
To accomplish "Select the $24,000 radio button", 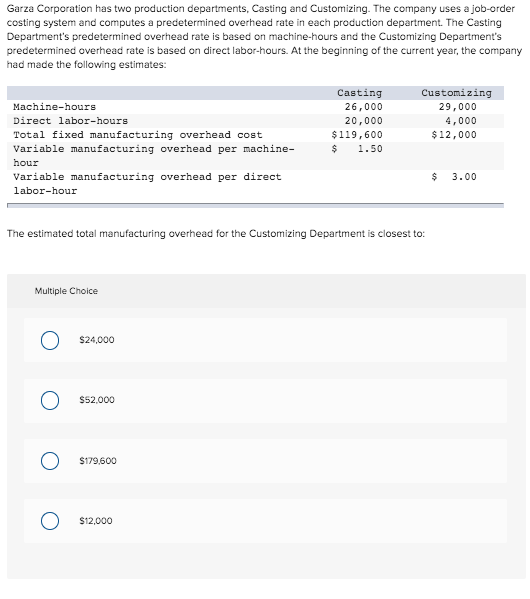I will [50, 340].
